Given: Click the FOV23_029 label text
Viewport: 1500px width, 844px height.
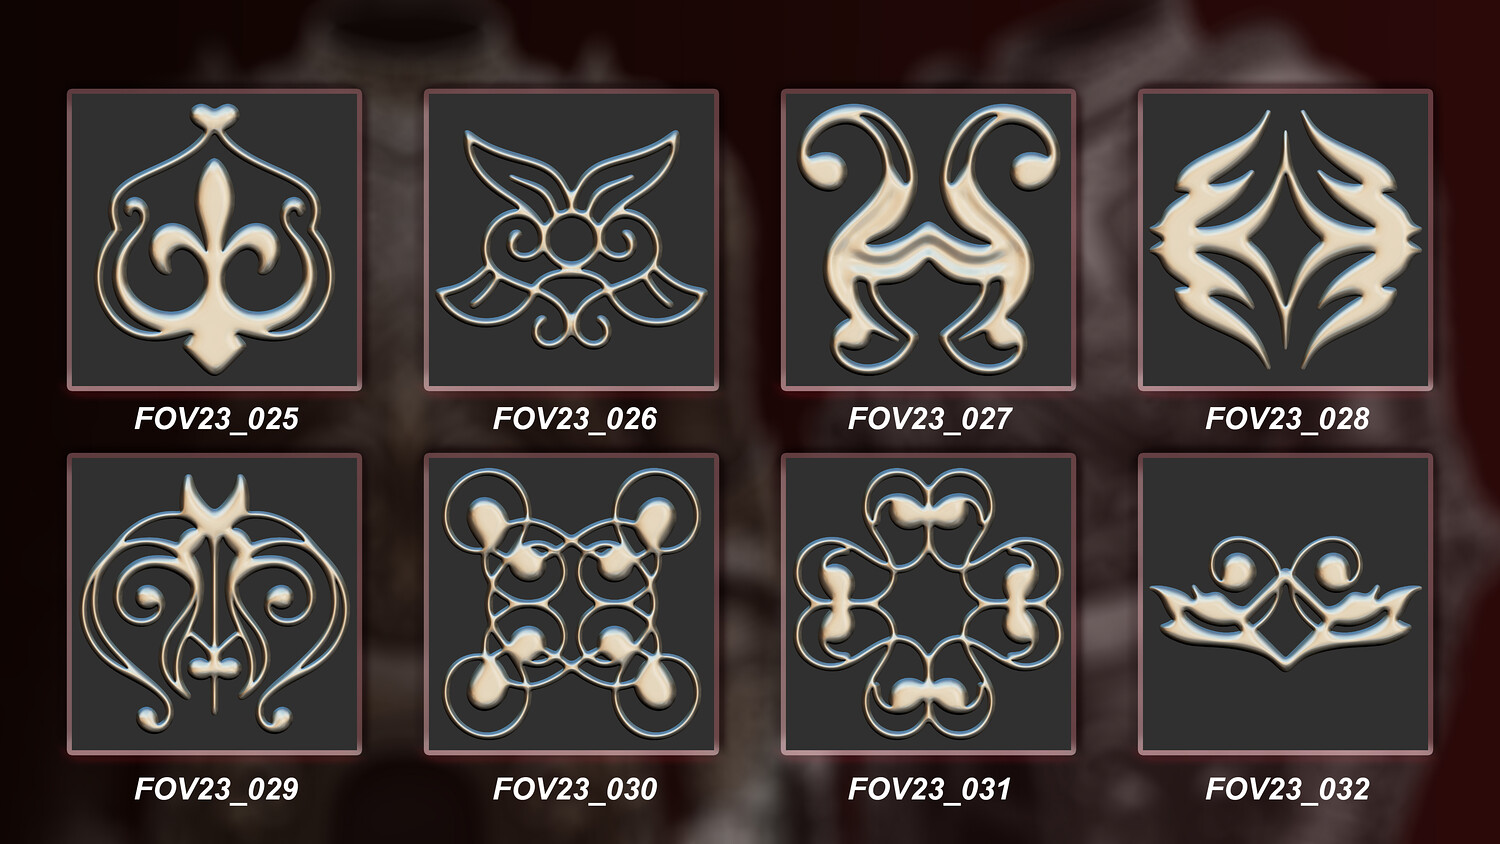Looking at the screenshot, I should (x=217, y=789).
